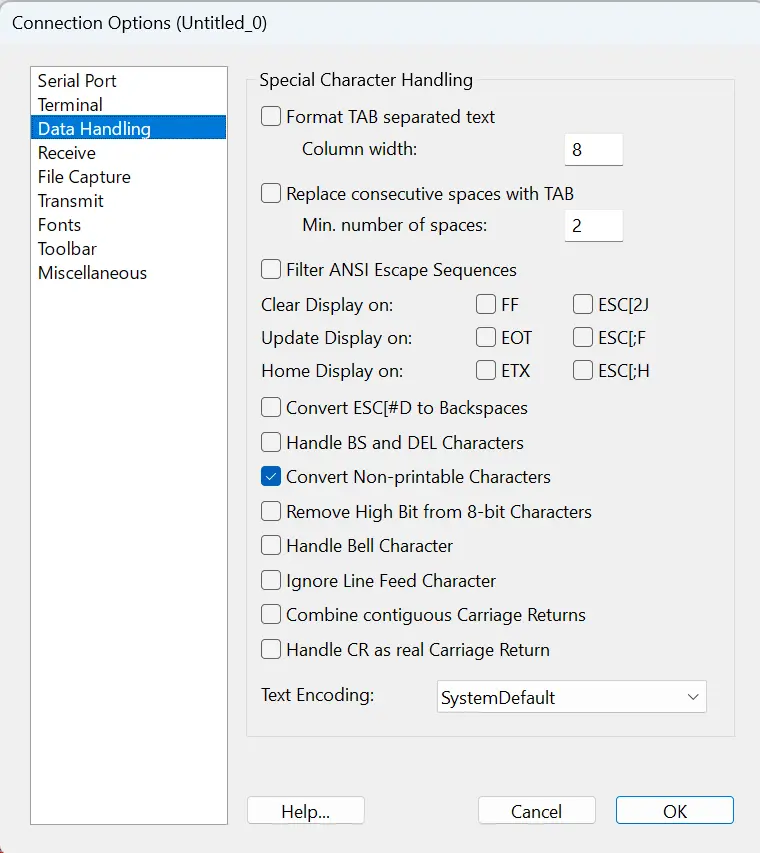Open the Miscellaneous options page

tap(128, 273)
